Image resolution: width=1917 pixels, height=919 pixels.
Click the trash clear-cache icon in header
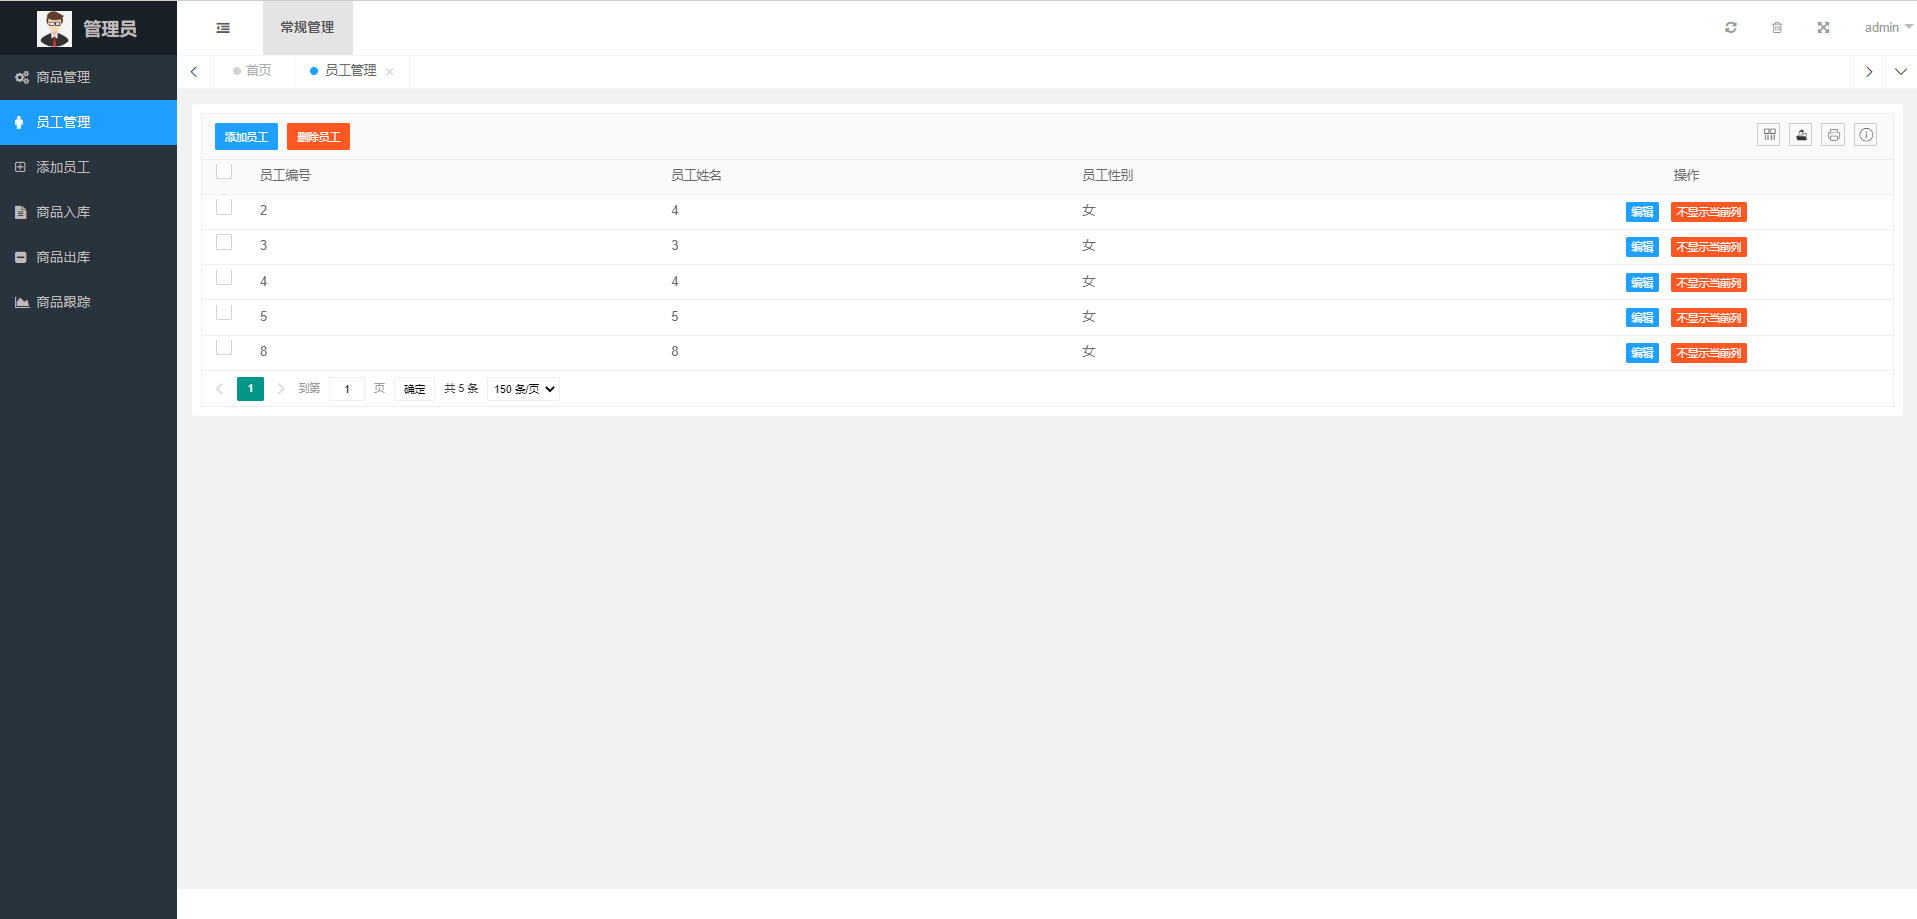click(x=1777, y=28)
